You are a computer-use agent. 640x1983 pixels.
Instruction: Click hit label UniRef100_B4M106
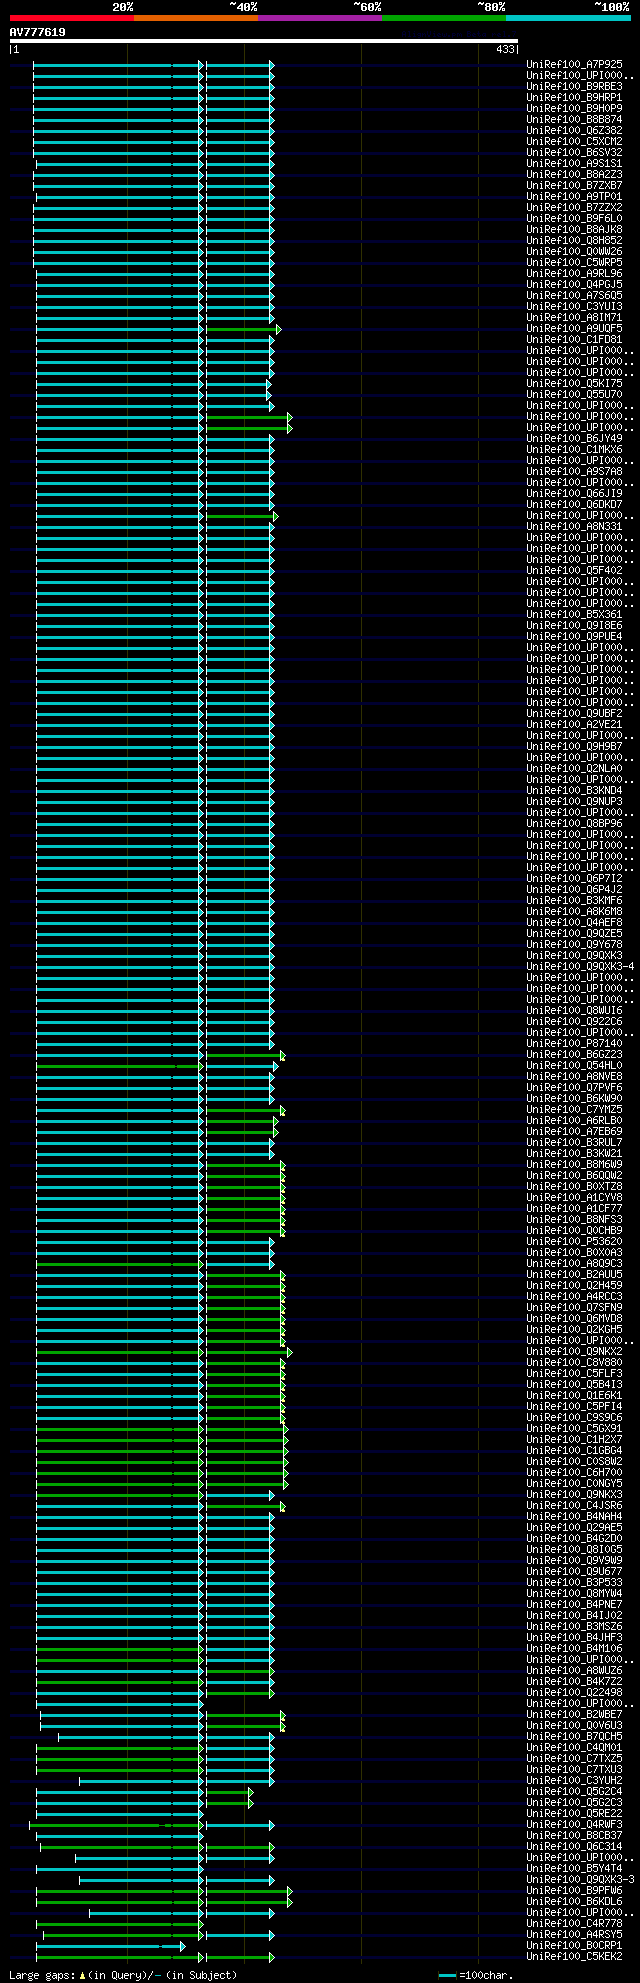[x=574, y=1648]
